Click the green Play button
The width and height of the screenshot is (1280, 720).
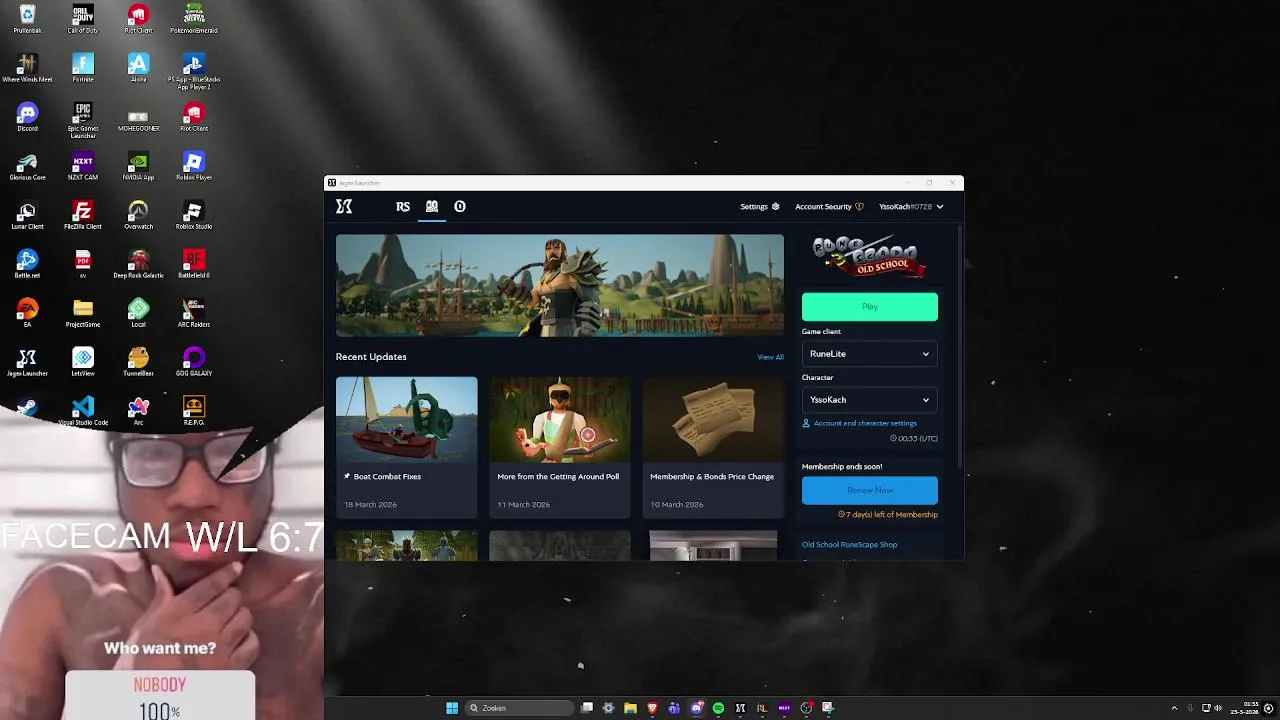click(870, 307)
